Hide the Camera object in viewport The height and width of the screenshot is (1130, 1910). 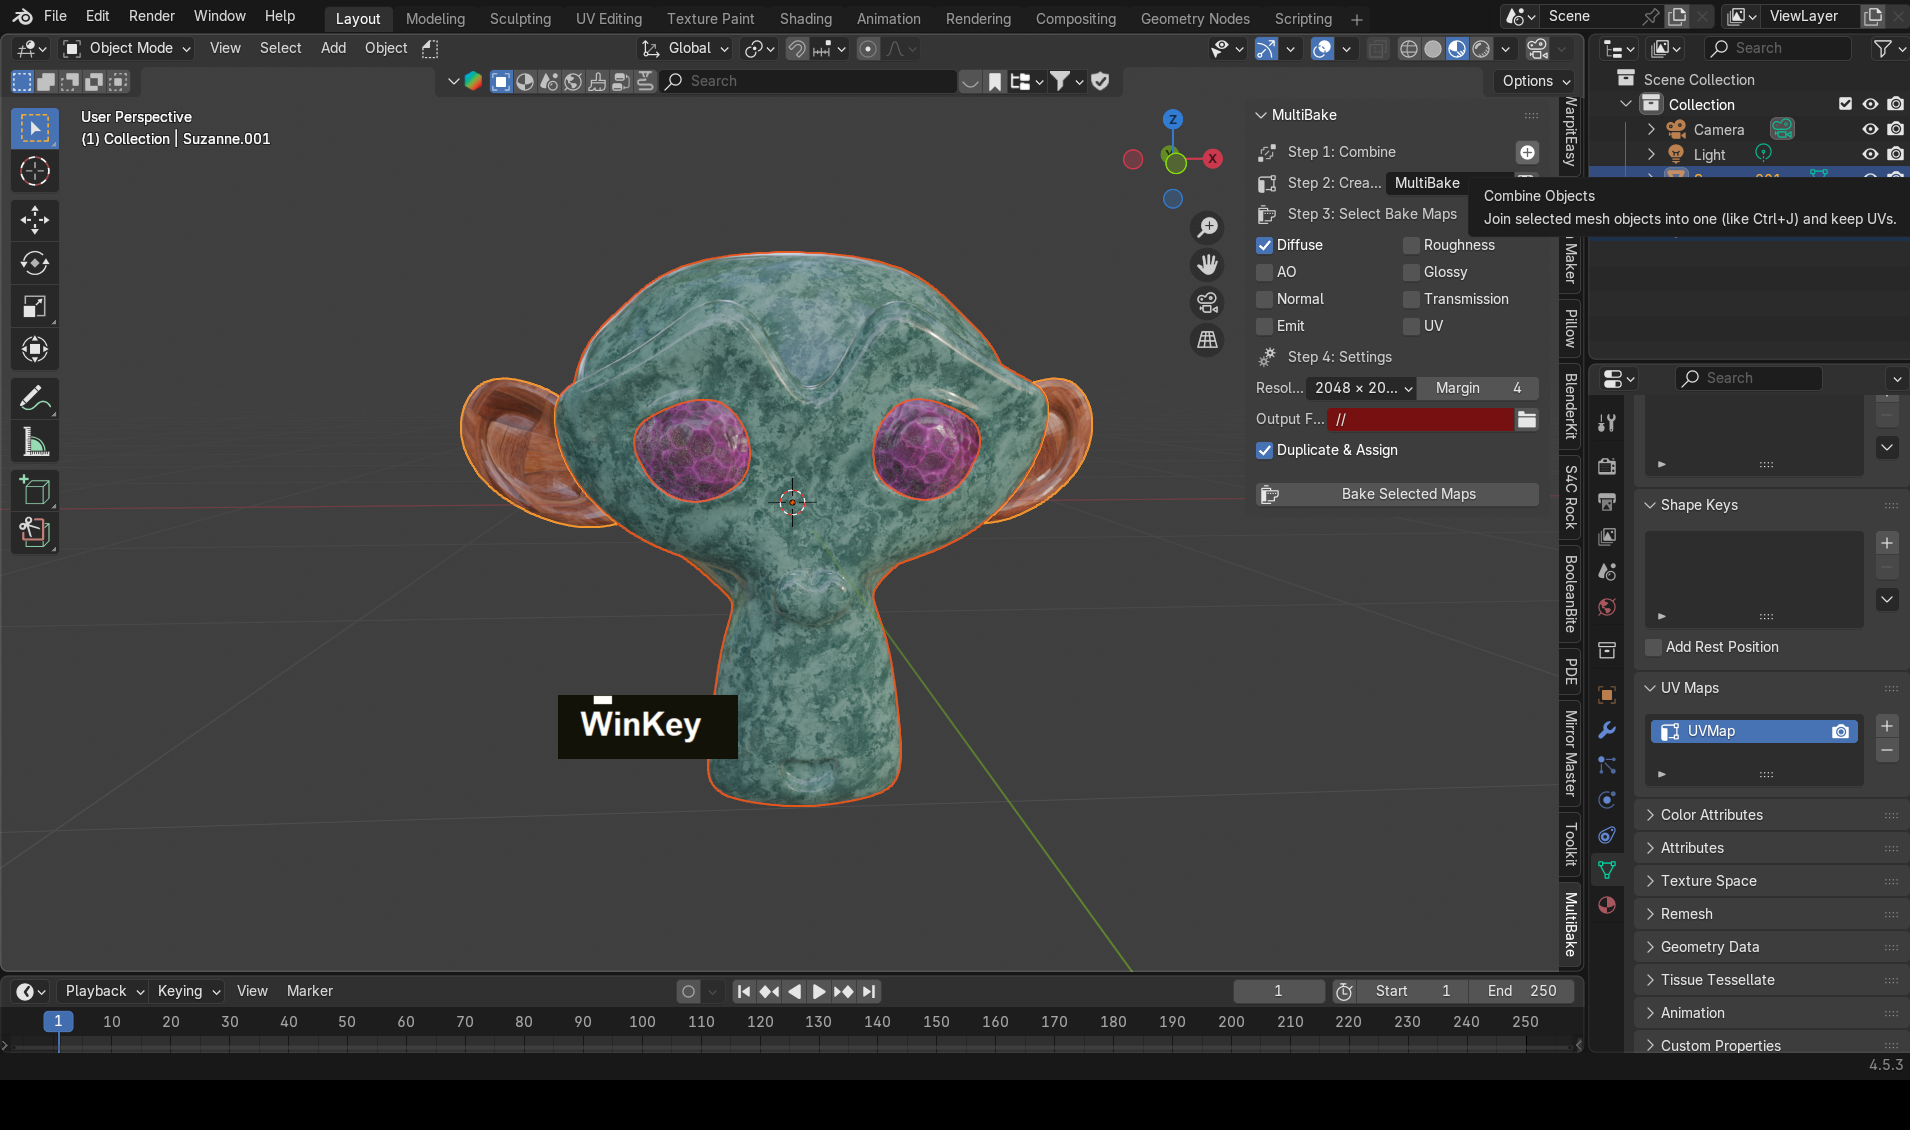1870,130
